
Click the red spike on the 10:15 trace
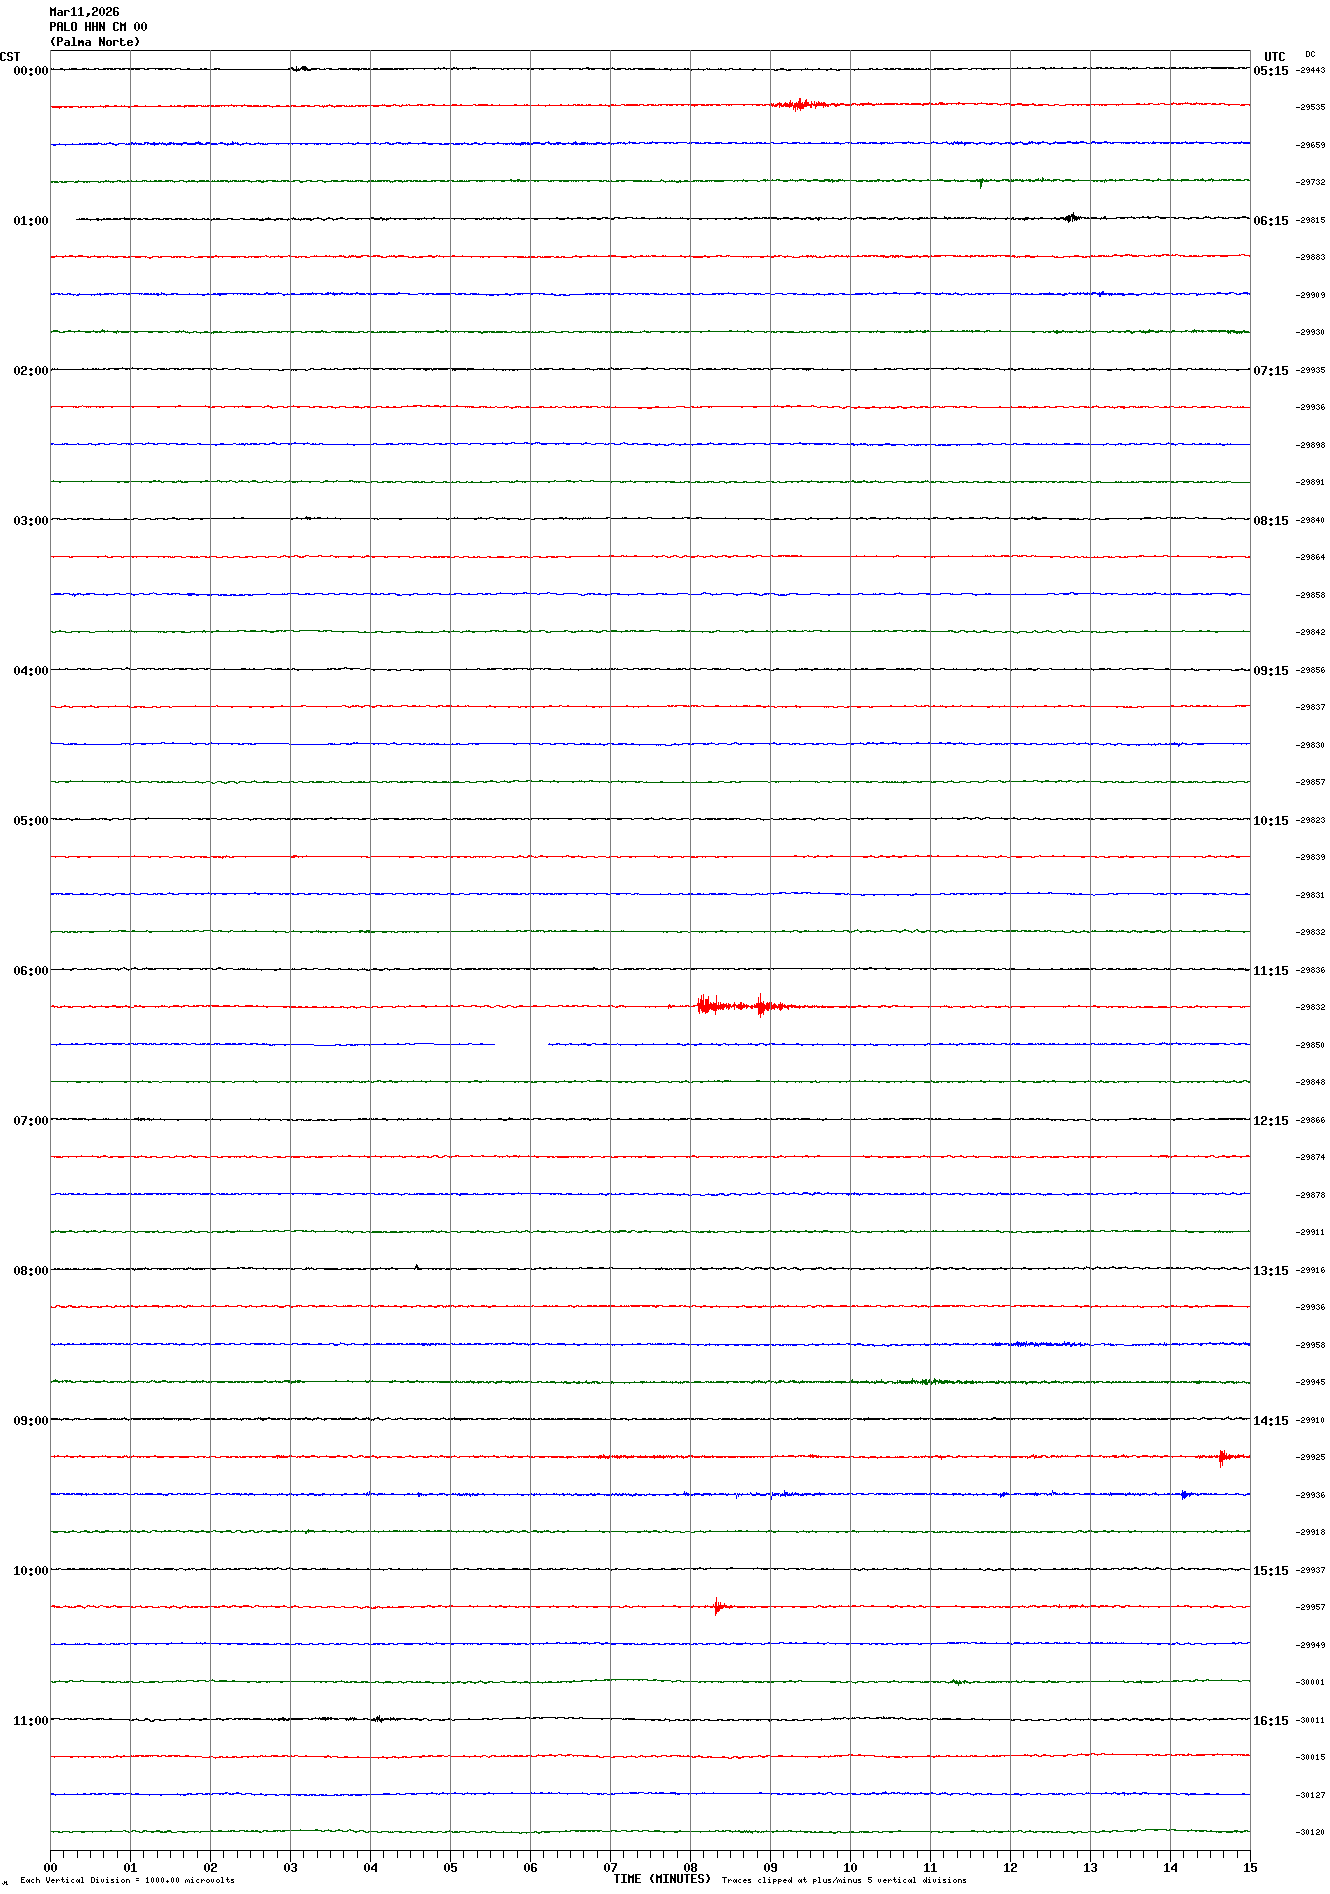click(x=717, y=1607)
